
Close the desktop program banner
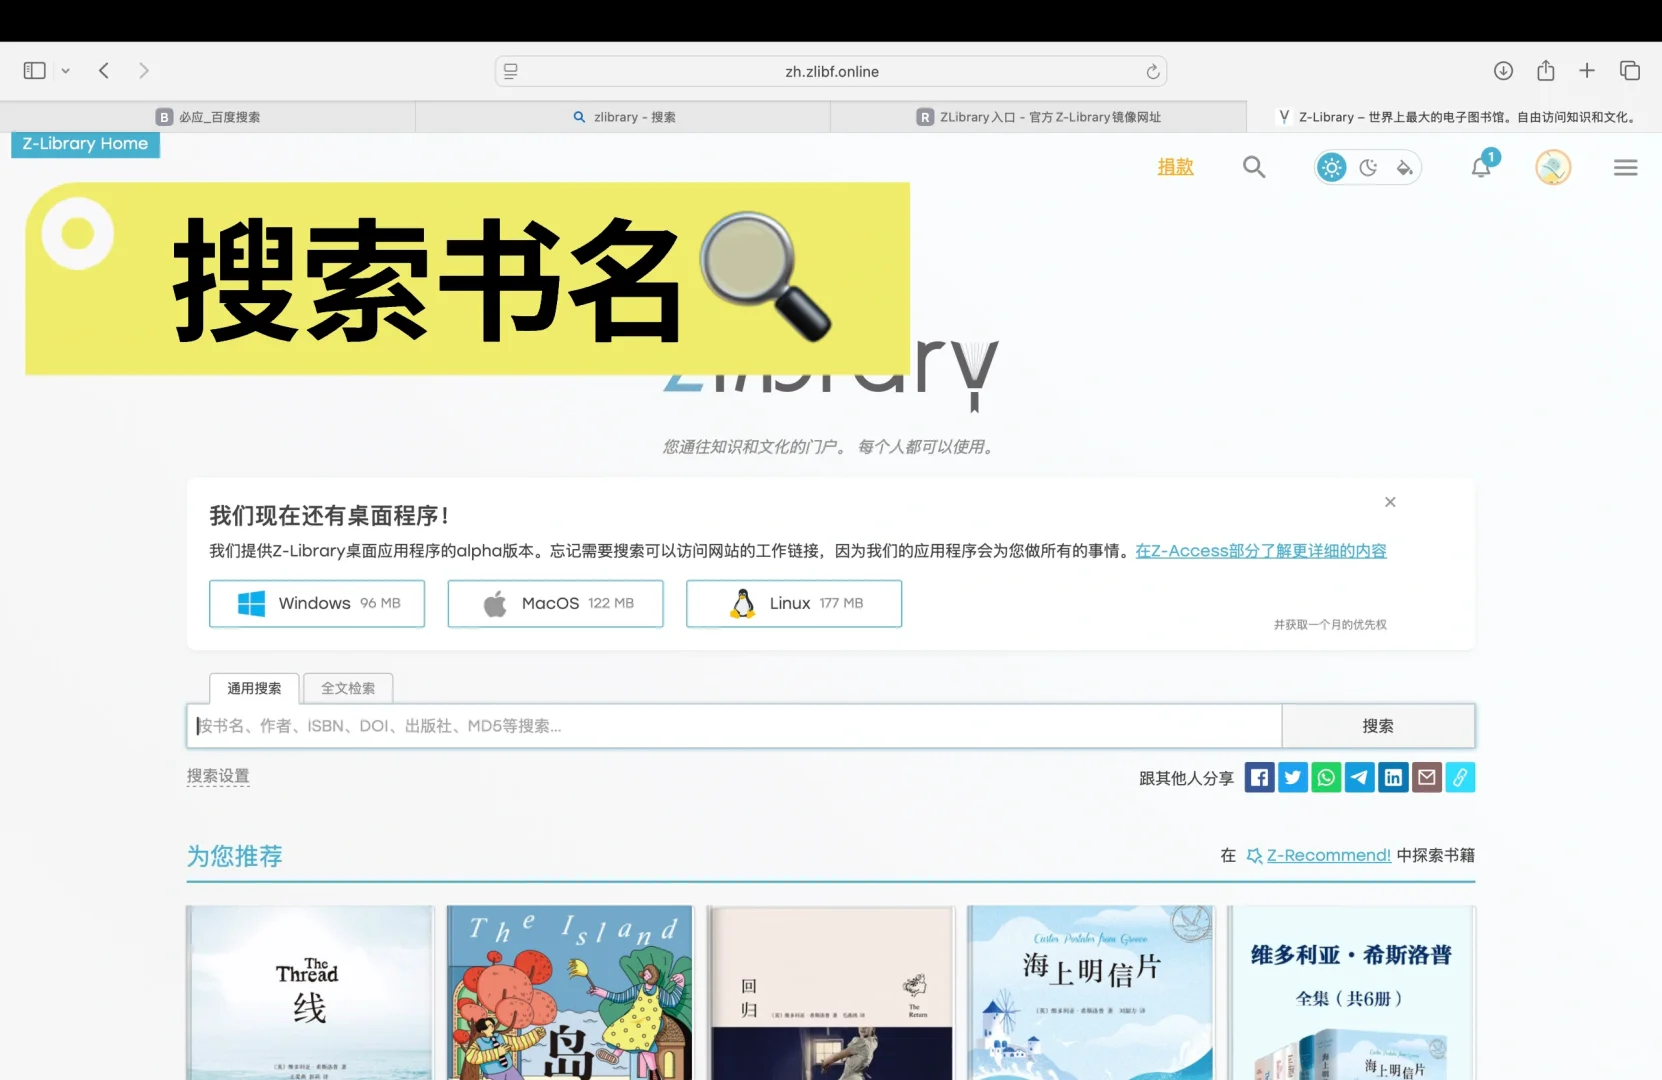coord(1390,502)
